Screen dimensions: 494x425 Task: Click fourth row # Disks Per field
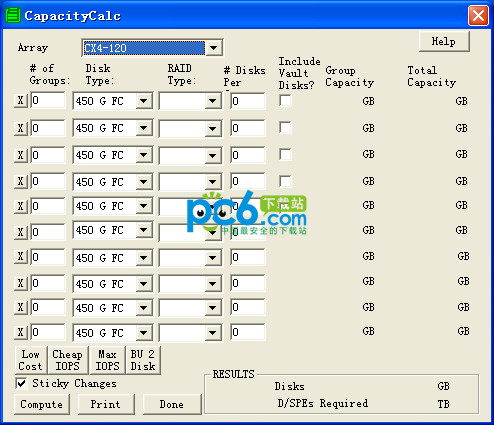click(x=248, y=181)
